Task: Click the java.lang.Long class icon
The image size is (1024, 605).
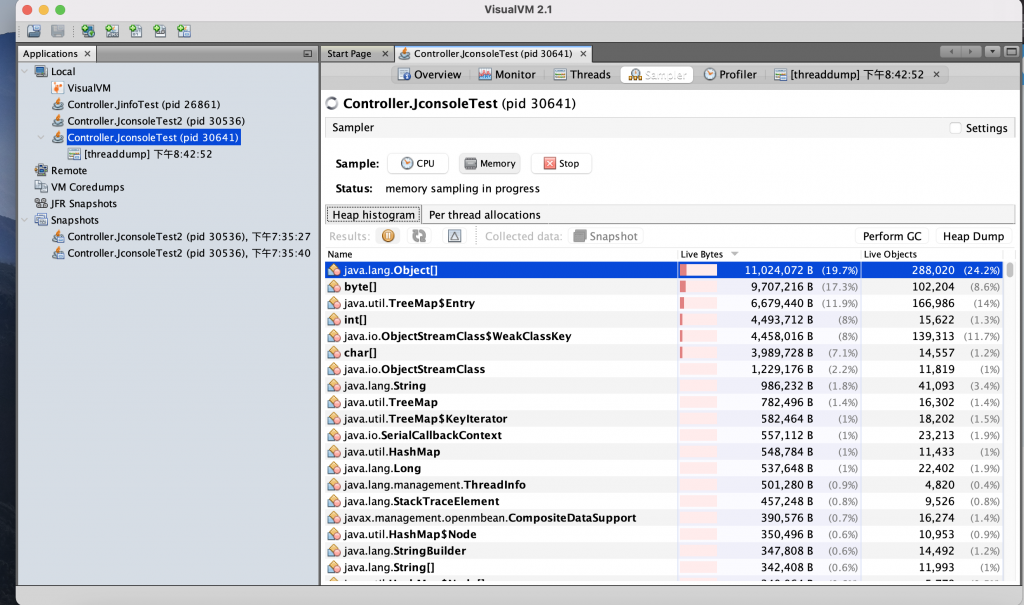Action: 334,468
